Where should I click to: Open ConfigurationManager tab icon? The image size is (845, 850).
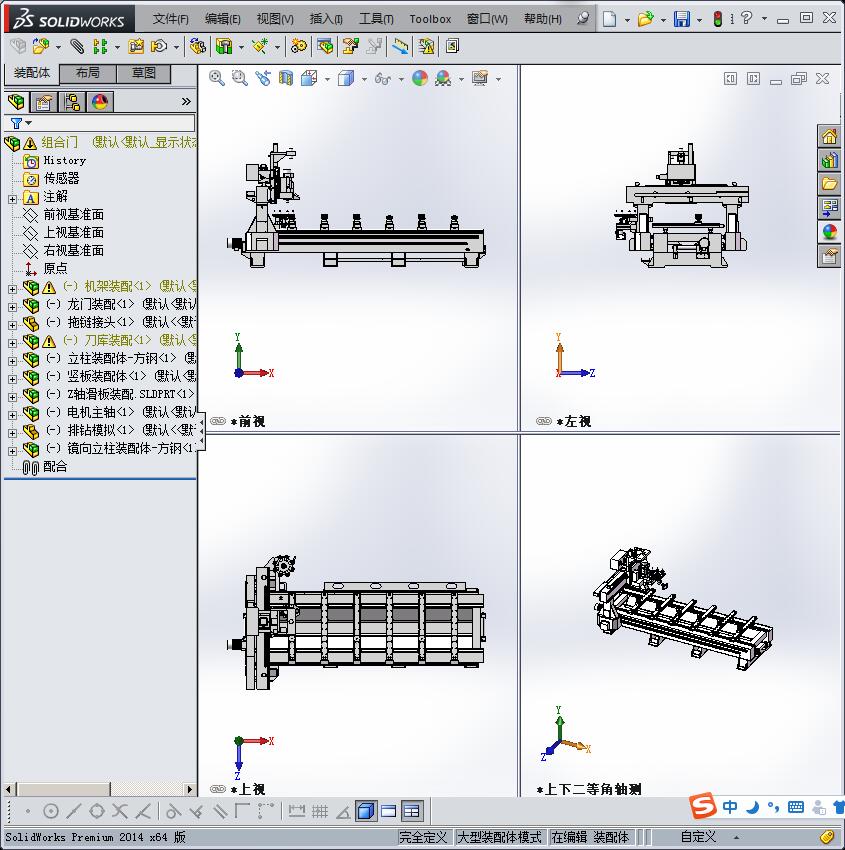point(72,102)
